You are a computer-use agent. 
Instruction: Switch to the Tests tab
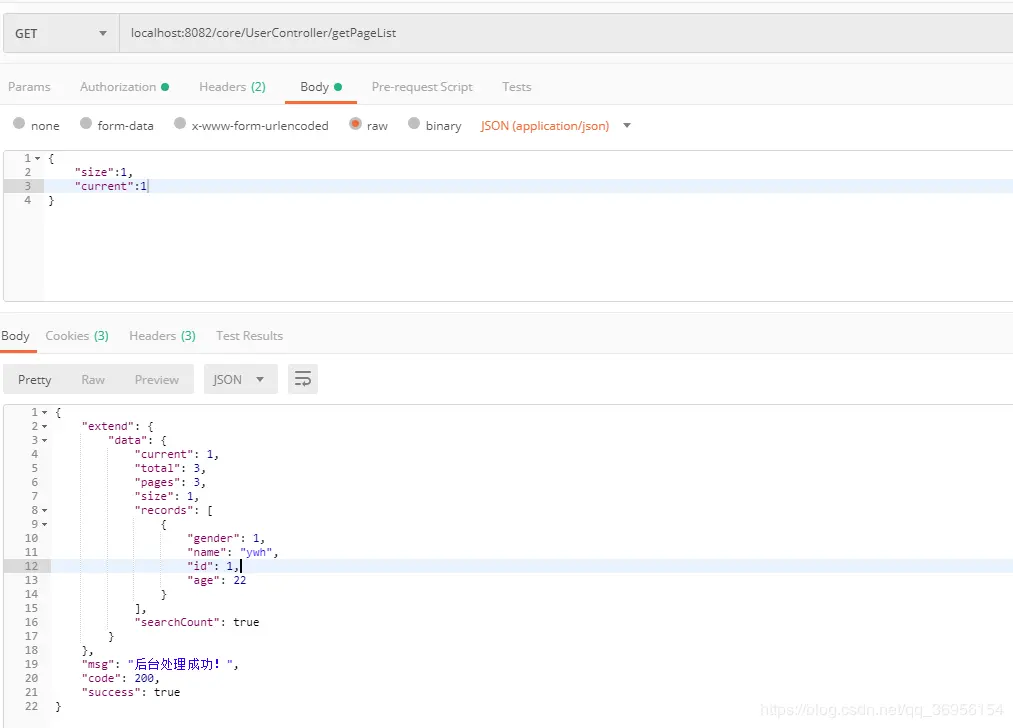[516, 87]
